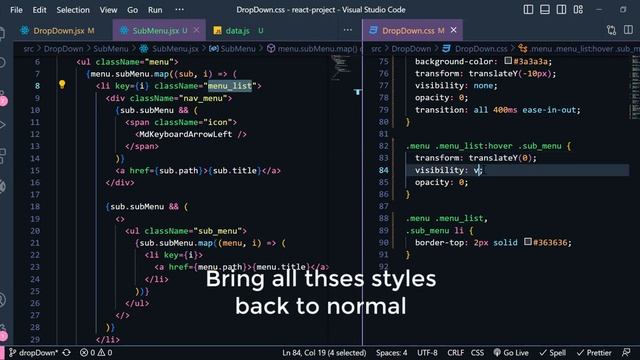This screenshot has width=640, height=360.
Task: Click line number 8 in SubMenu.jsx editor
Action: pos(37,86)
